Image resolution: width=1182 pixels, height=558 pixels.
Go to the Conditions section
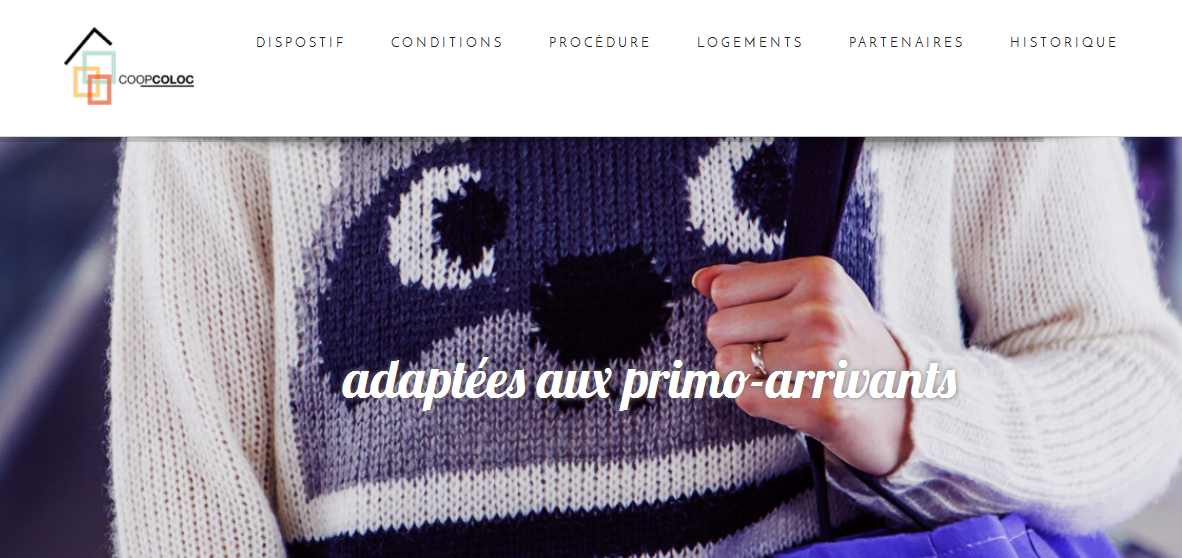click(446, 42)
